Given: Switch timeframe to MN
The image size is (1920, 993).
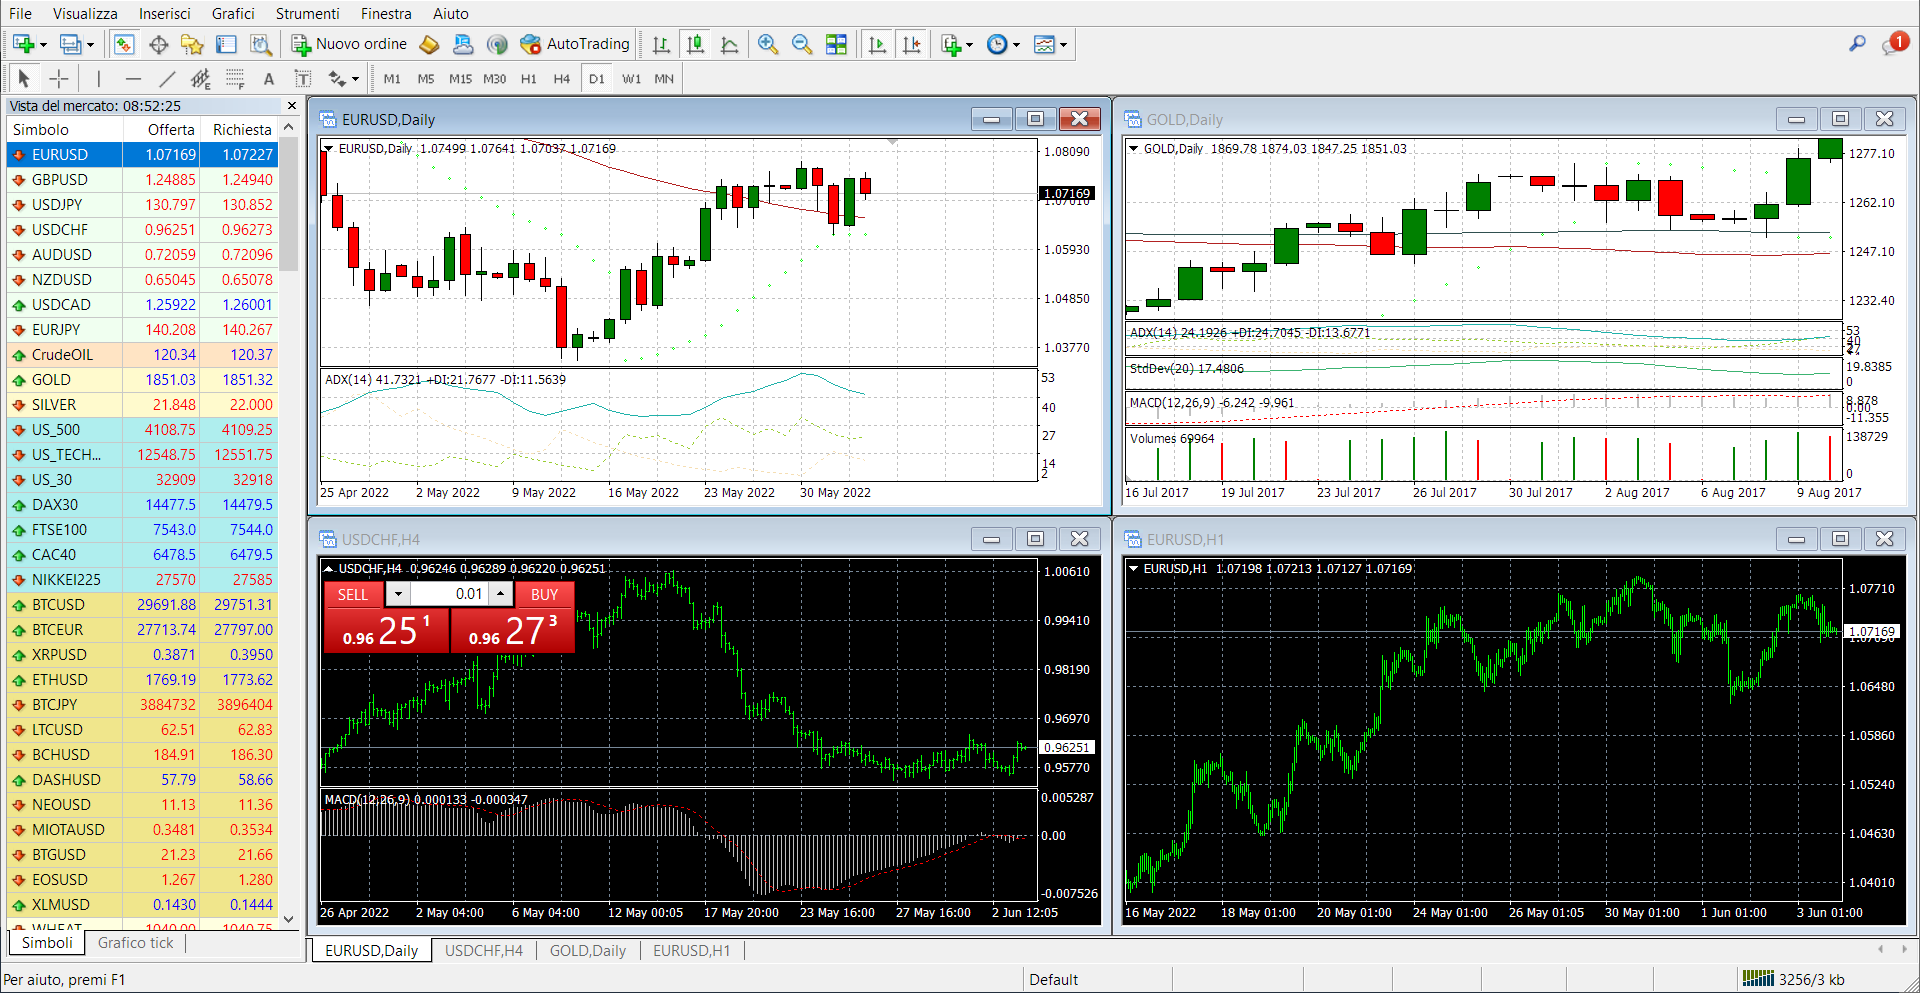Looking at the screenshot, I should [x=664, y=78].
